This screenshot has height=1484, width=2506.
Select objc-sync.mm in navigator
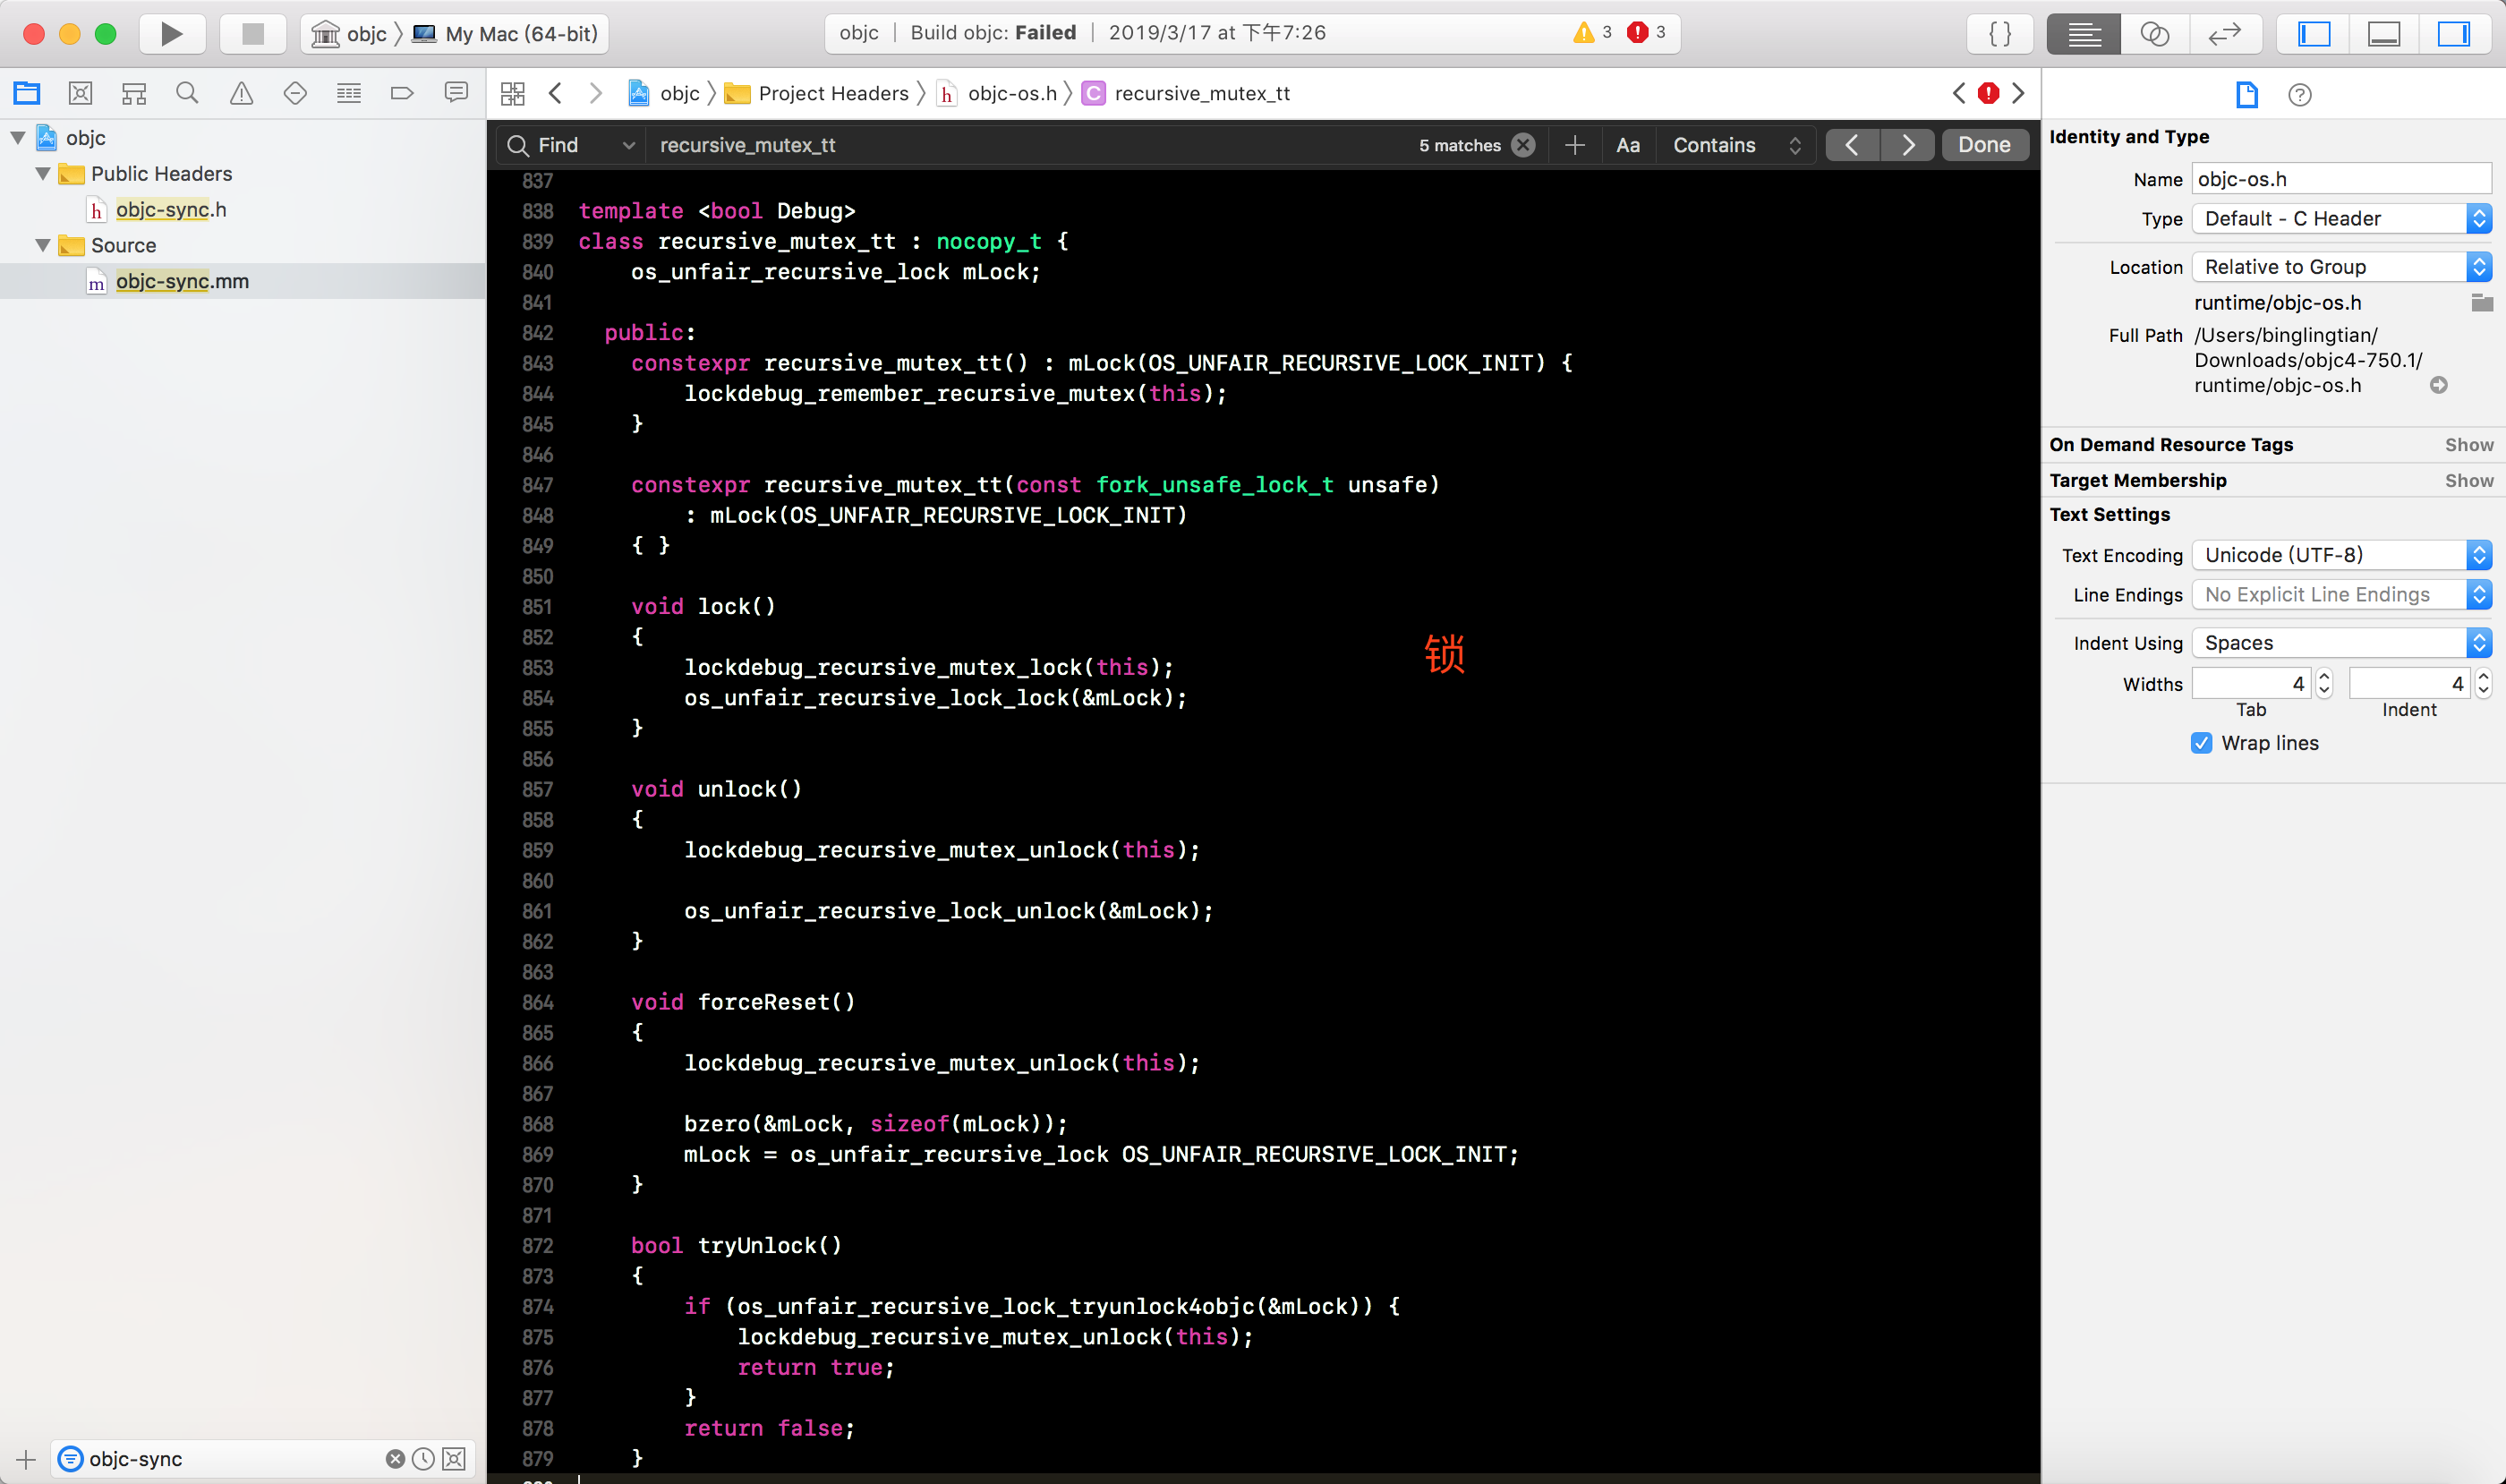(x=182, y=282)
